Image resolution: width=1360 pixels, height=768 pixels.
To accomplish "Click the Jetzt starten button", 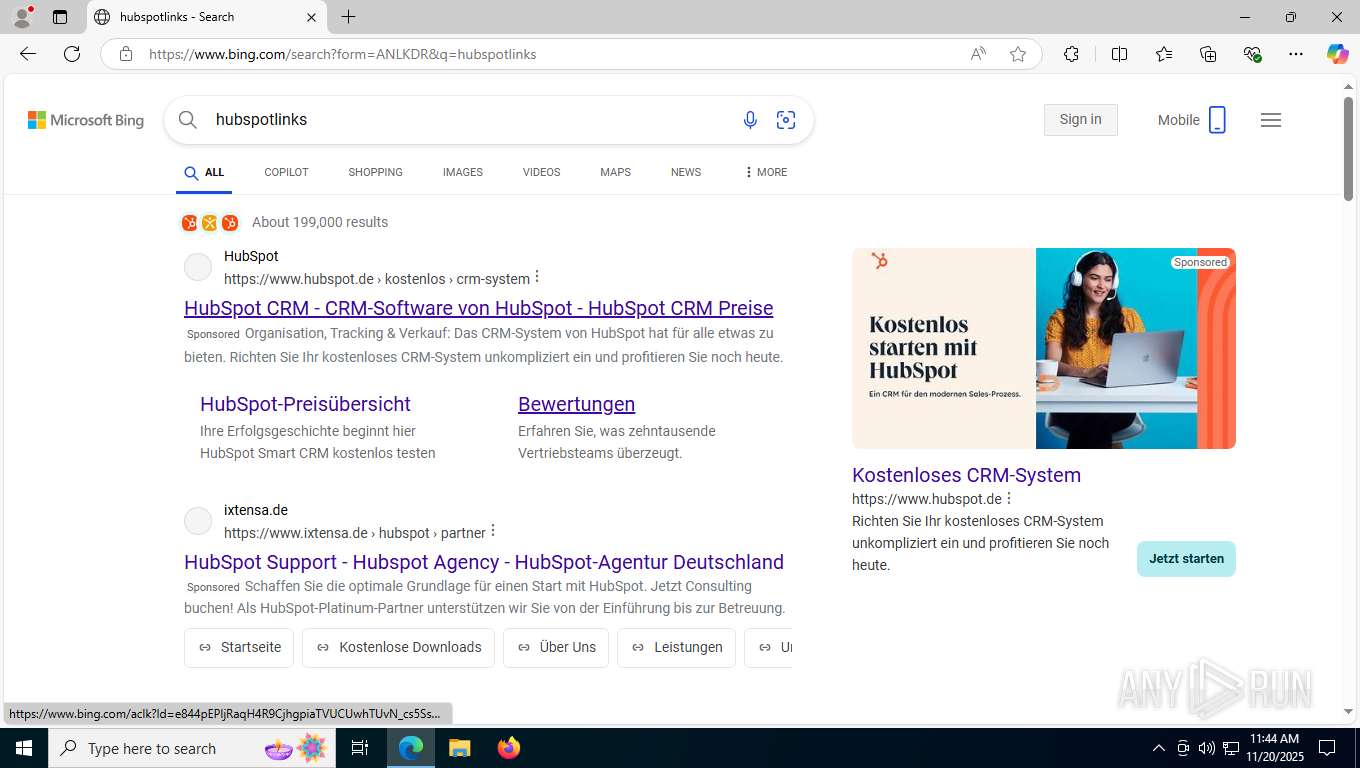I will (x=1186, y=559).
